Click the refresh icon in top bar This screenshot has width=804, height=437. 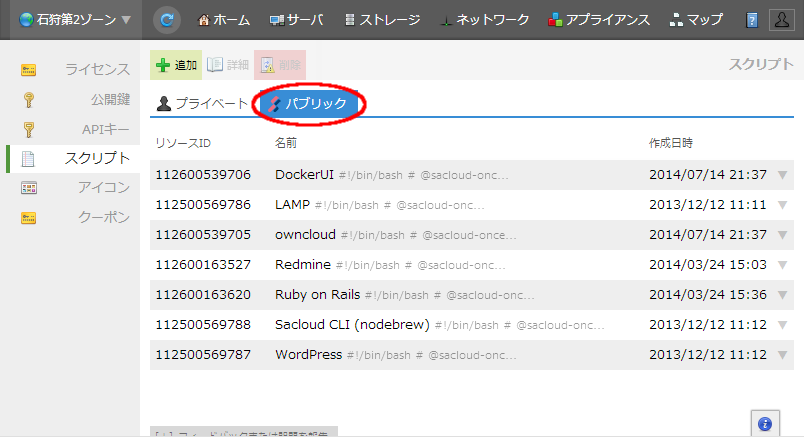click(167, 20)
